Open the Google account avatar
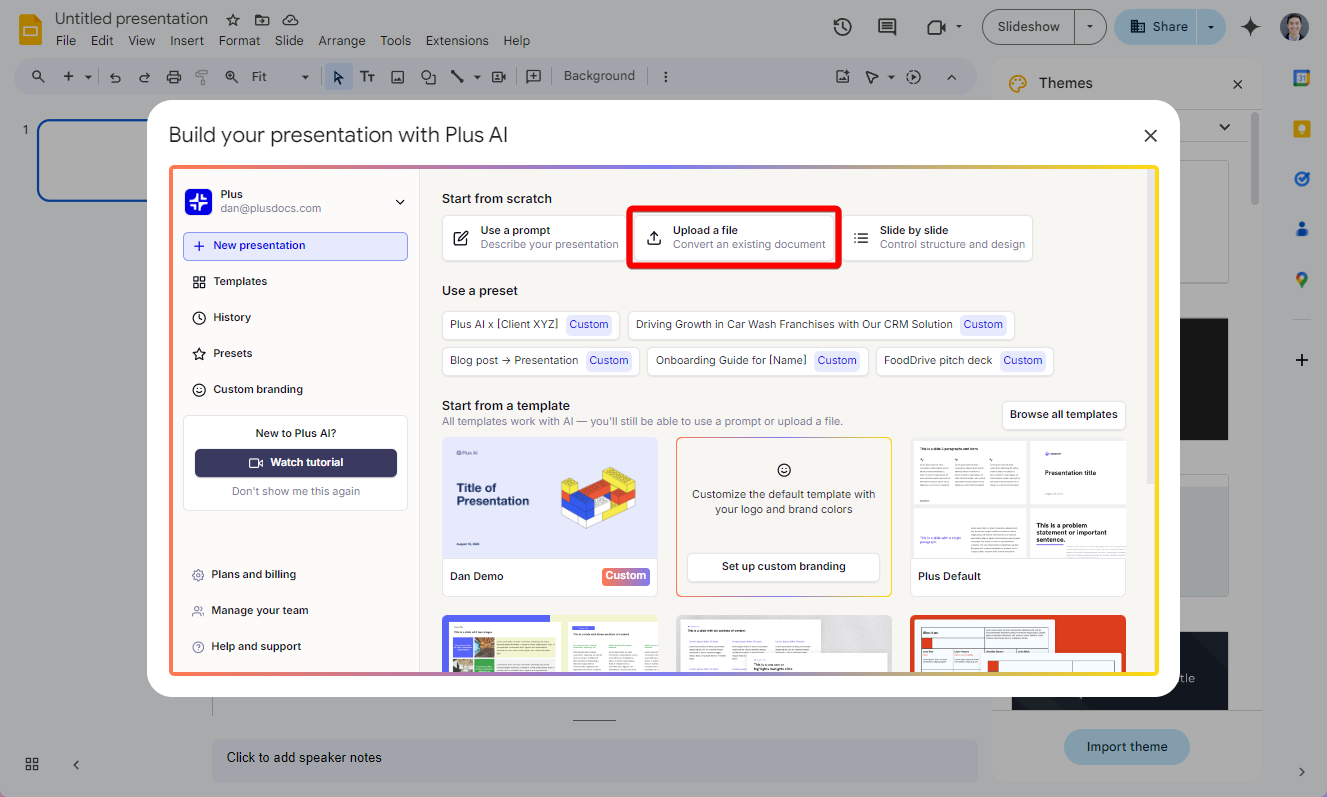This screenshot has height=797, width=1327. click(x=1294, y=27)
